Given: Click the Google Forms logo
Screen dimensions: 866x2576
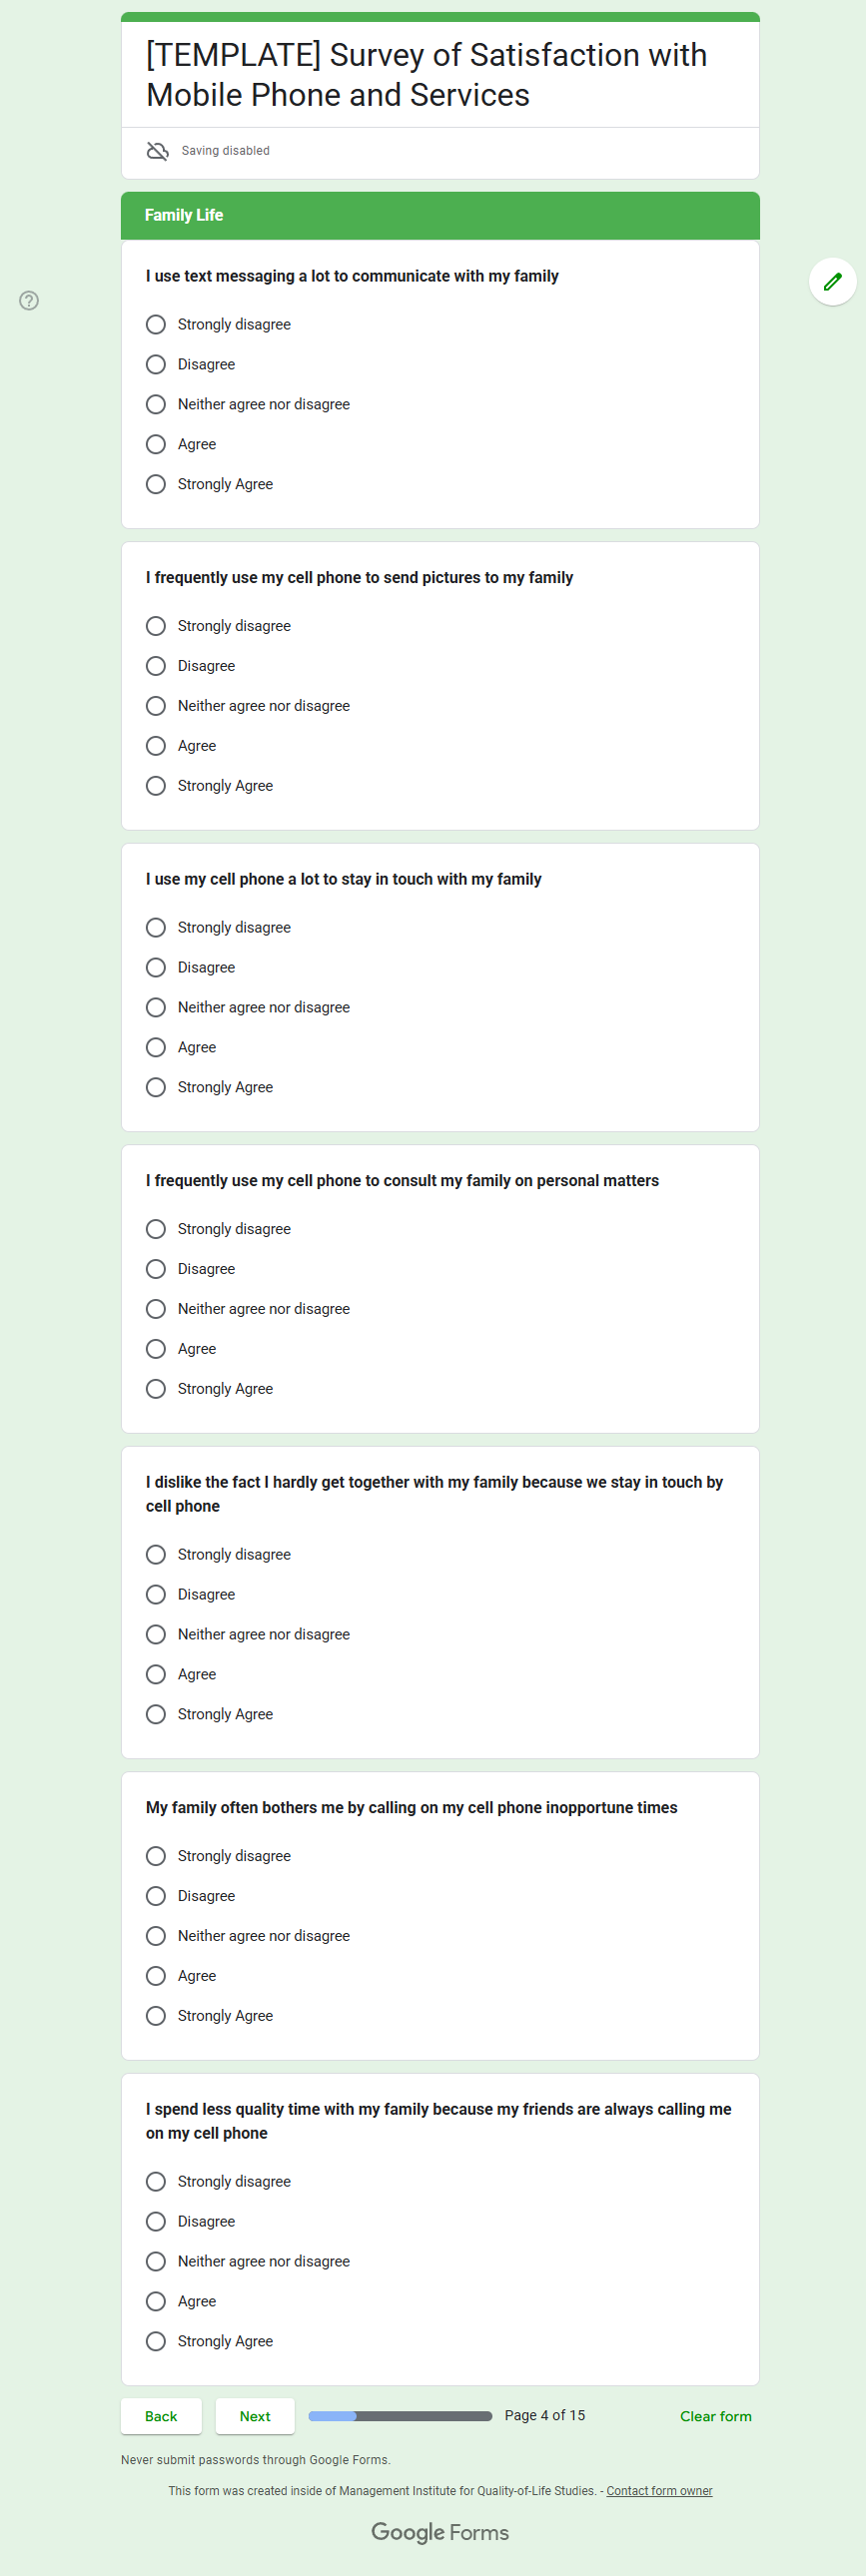Looking at the screenshot, I should pyautogui.click(x=440, y=2532).
